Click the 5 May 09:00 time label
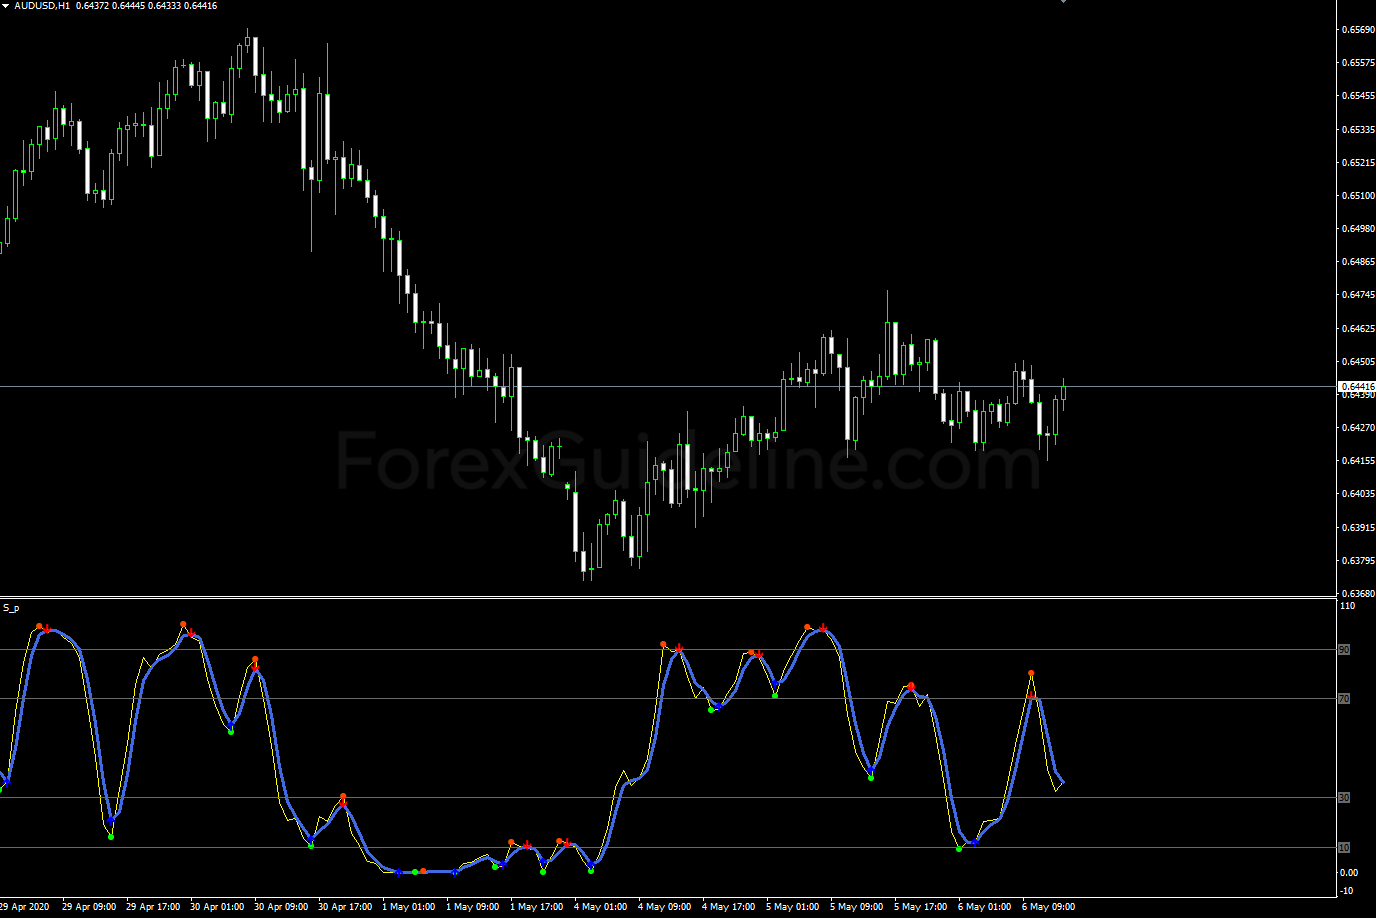The height and width of the screenshot is (918, 1376). point(856,907)
